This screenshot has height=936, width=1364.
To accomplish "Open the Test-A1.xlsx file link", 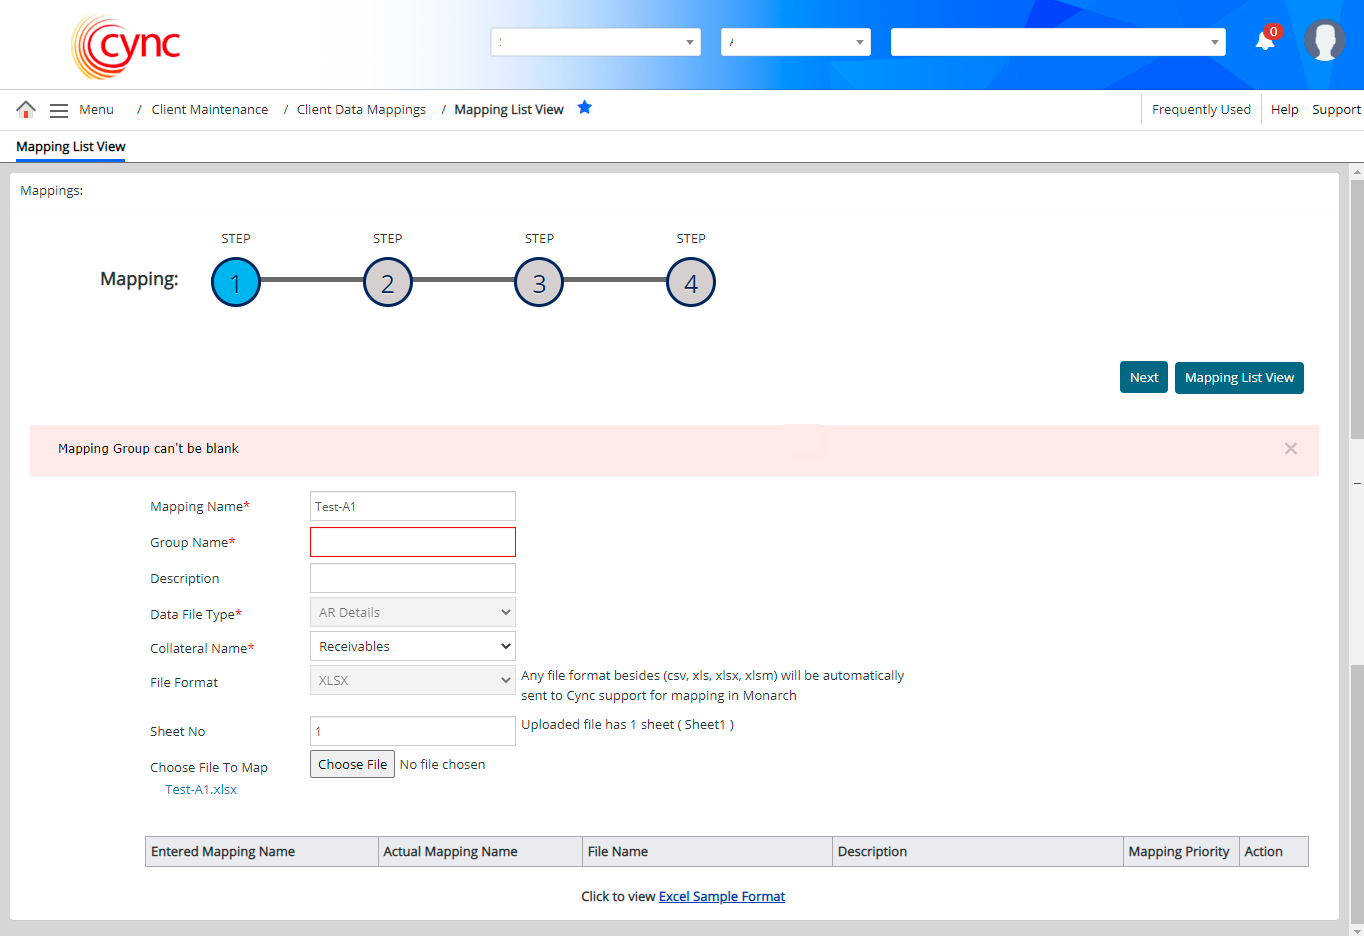I will (x=201, y=790).
